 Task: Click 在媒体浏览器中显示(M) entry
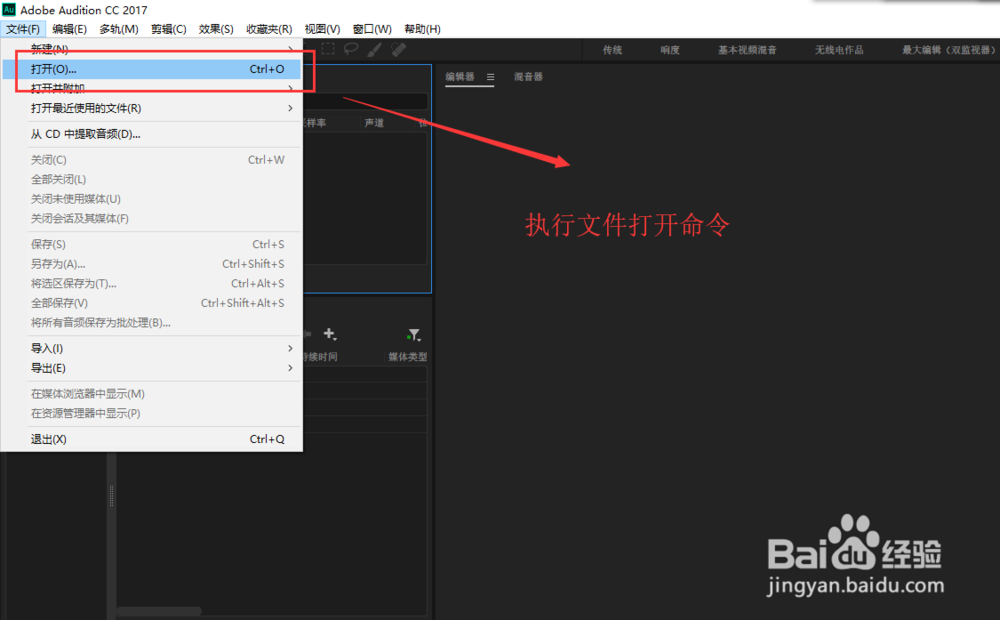click(152, 394)
